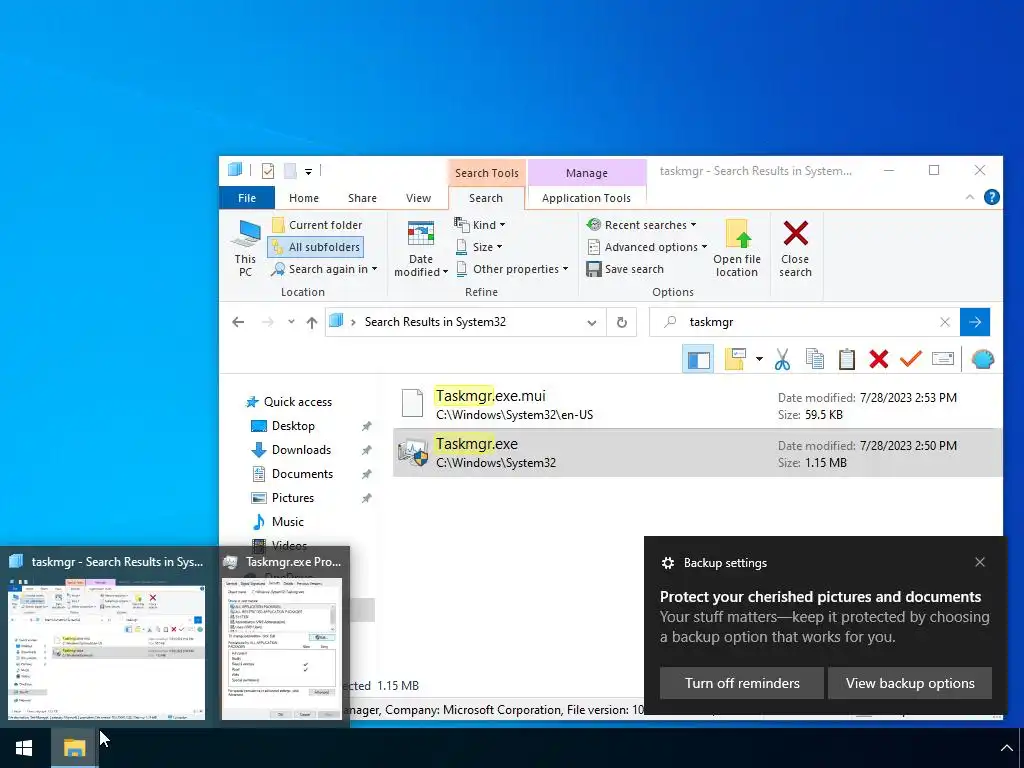Viewport: 1024px width, 768px height.
Task: Open the Windows Start button
Action: [24, 748]
